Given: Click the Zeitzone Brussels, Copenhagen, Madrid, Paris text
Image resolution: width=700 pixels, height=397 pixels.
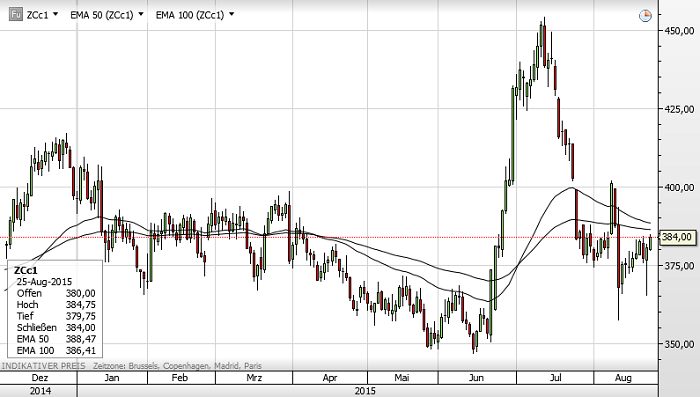Looking at the screenshot, I should [177, 366].
